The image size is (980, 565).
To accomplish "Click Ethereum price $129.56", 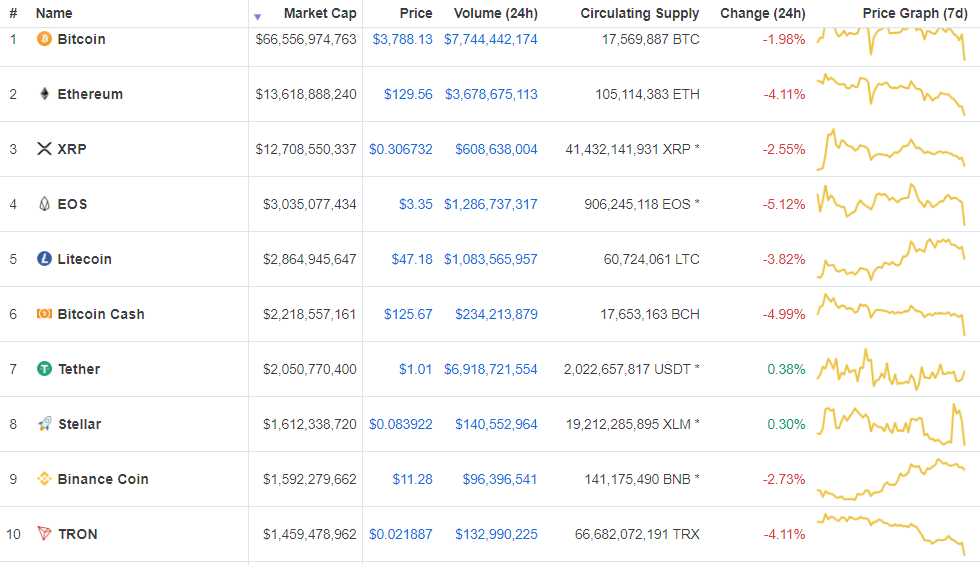I will pos(408,94).
